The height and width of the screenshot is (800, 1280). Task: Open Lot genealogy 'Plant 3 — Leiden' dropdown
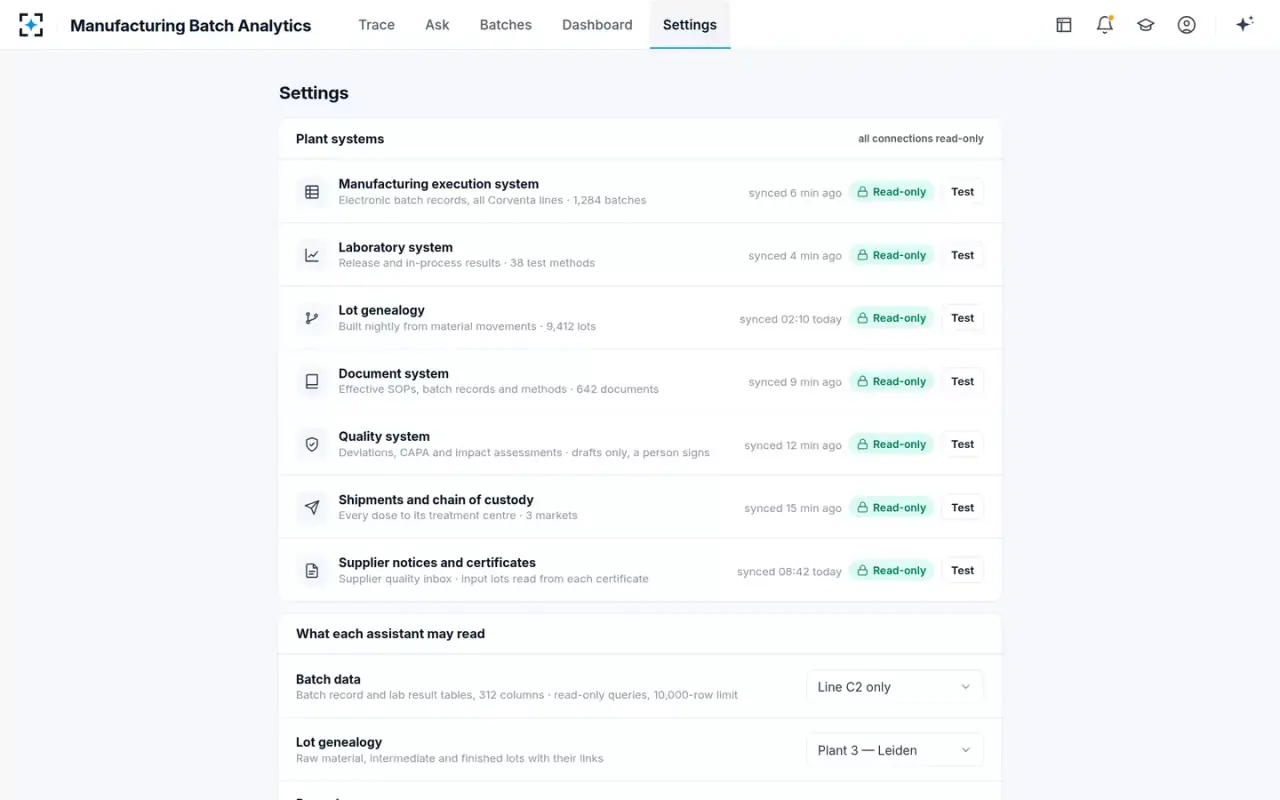[x=894, y=750]
